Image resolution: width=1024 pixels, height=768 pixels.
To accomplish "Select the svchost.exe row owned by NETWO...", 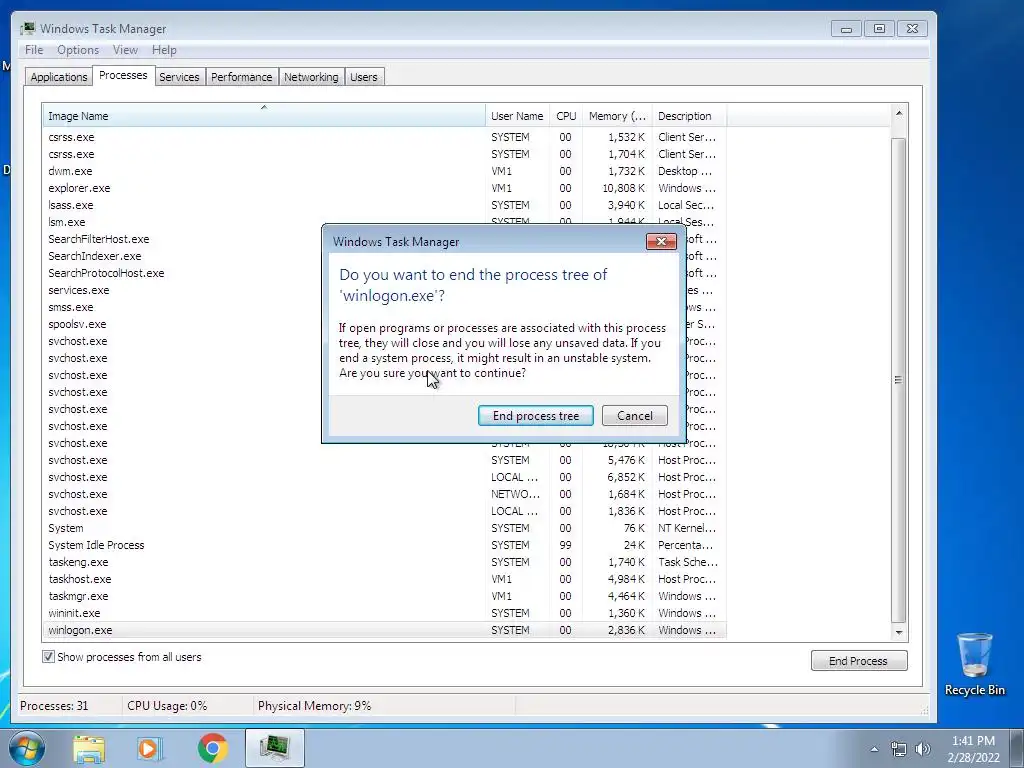I will [384, 494].
